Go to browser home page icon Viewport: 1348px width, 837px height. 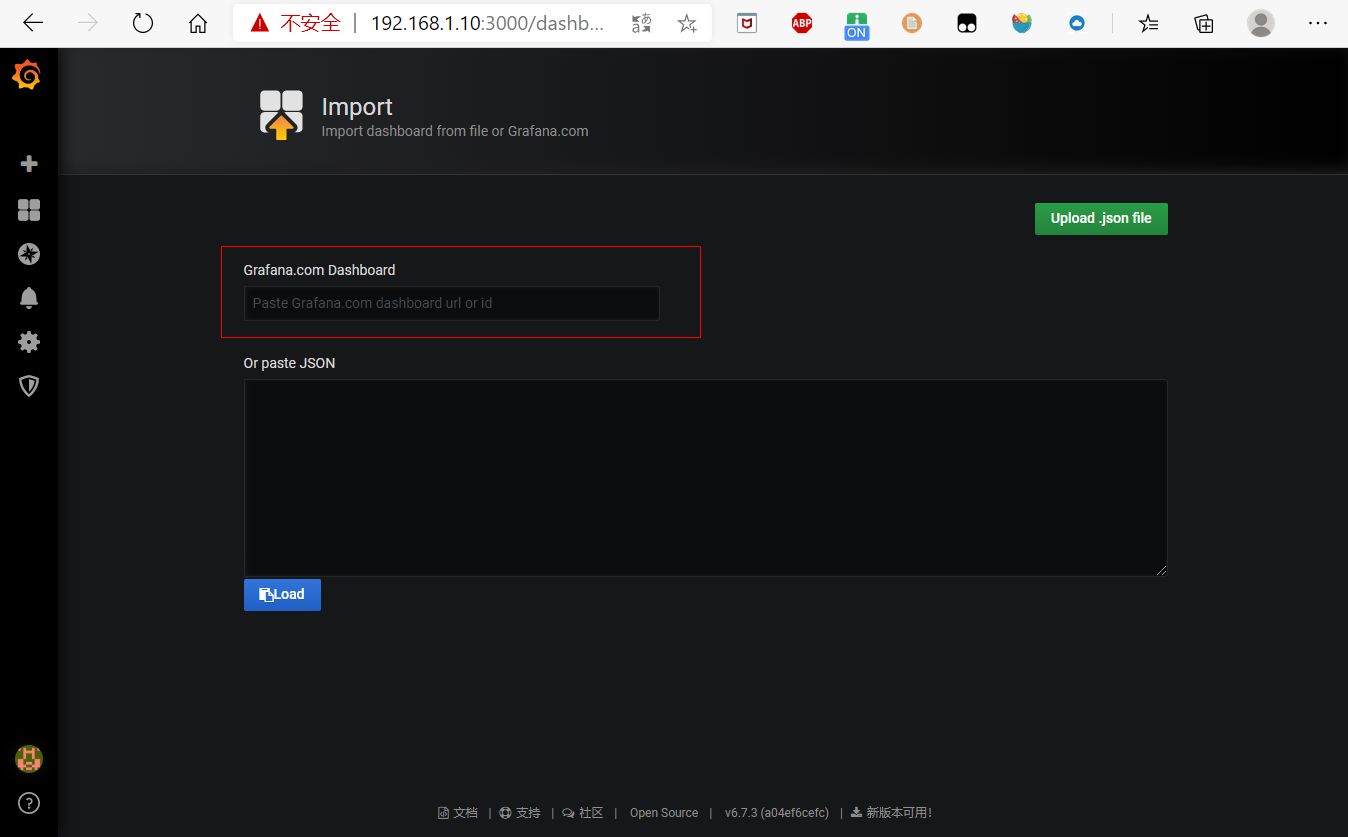[x=198, y=23]
